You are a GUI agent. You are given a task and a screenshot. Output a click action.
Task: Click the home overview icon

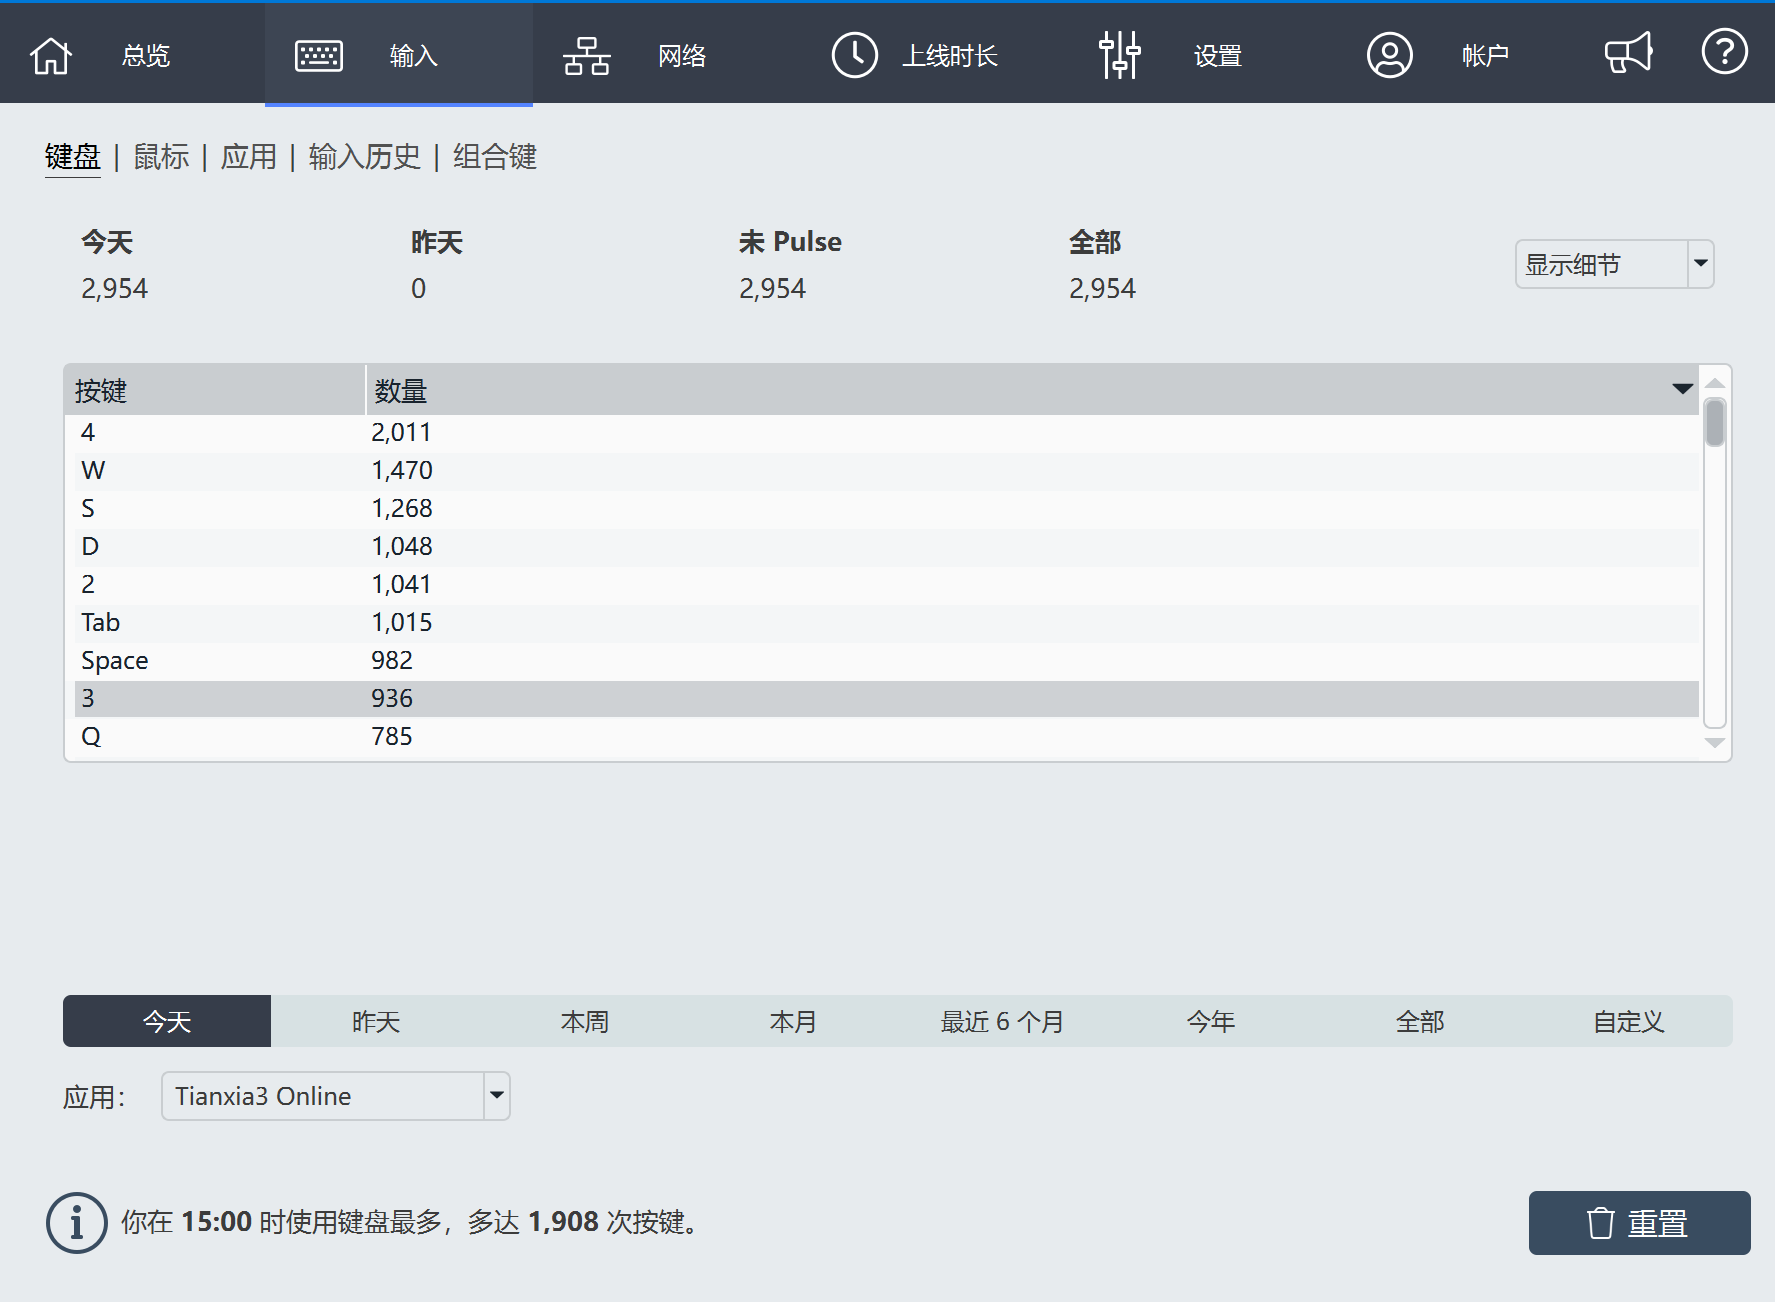[51, 55]
